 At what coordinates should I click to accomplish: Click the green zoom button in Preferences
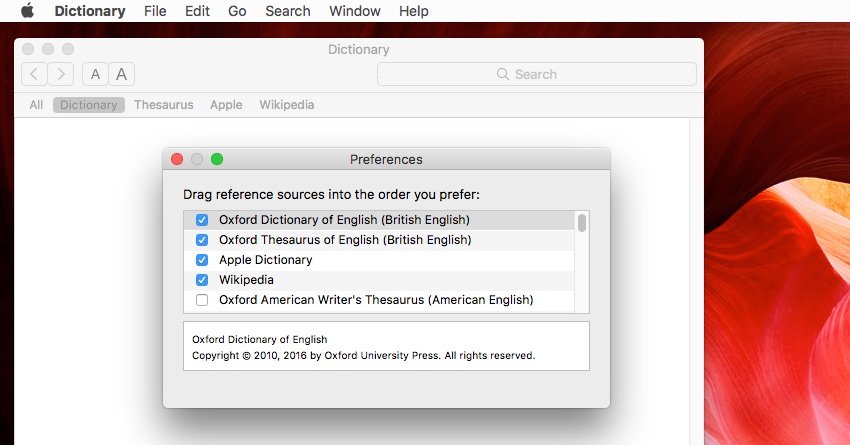tap(217, 159)
